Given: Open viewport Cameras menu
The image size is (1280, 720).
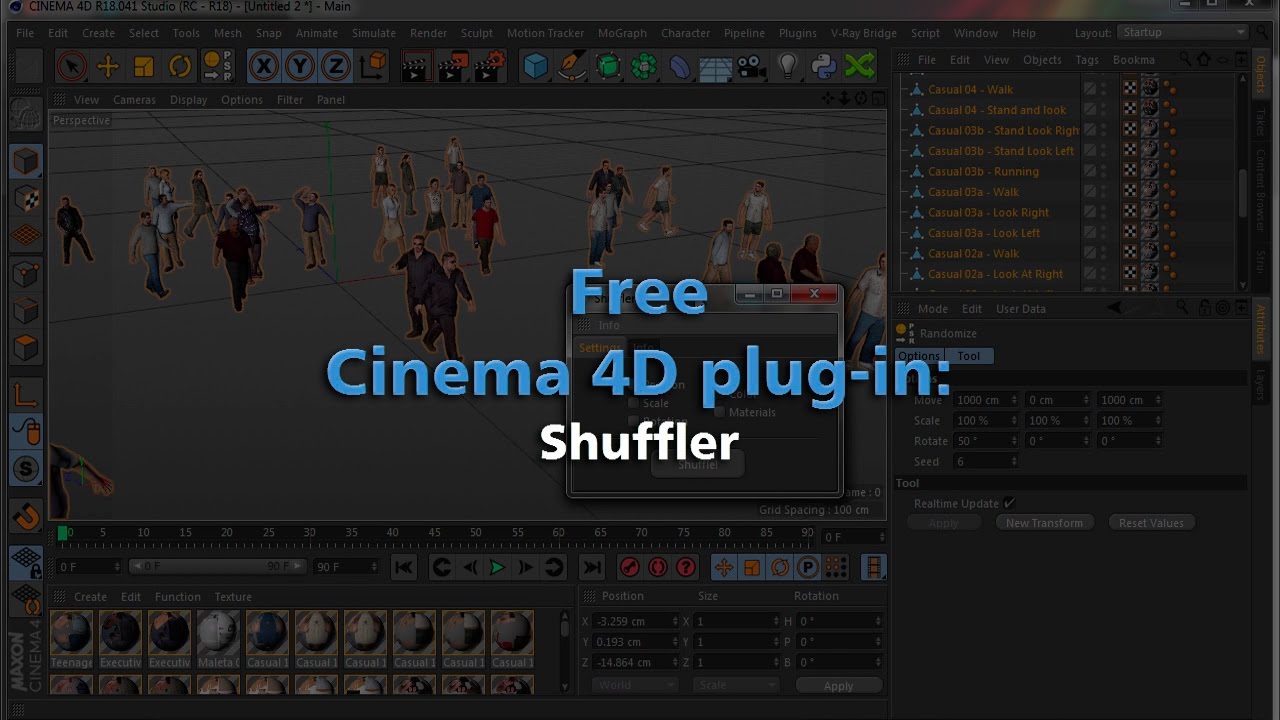Looking at the screenshot, I should coord(134,100).
